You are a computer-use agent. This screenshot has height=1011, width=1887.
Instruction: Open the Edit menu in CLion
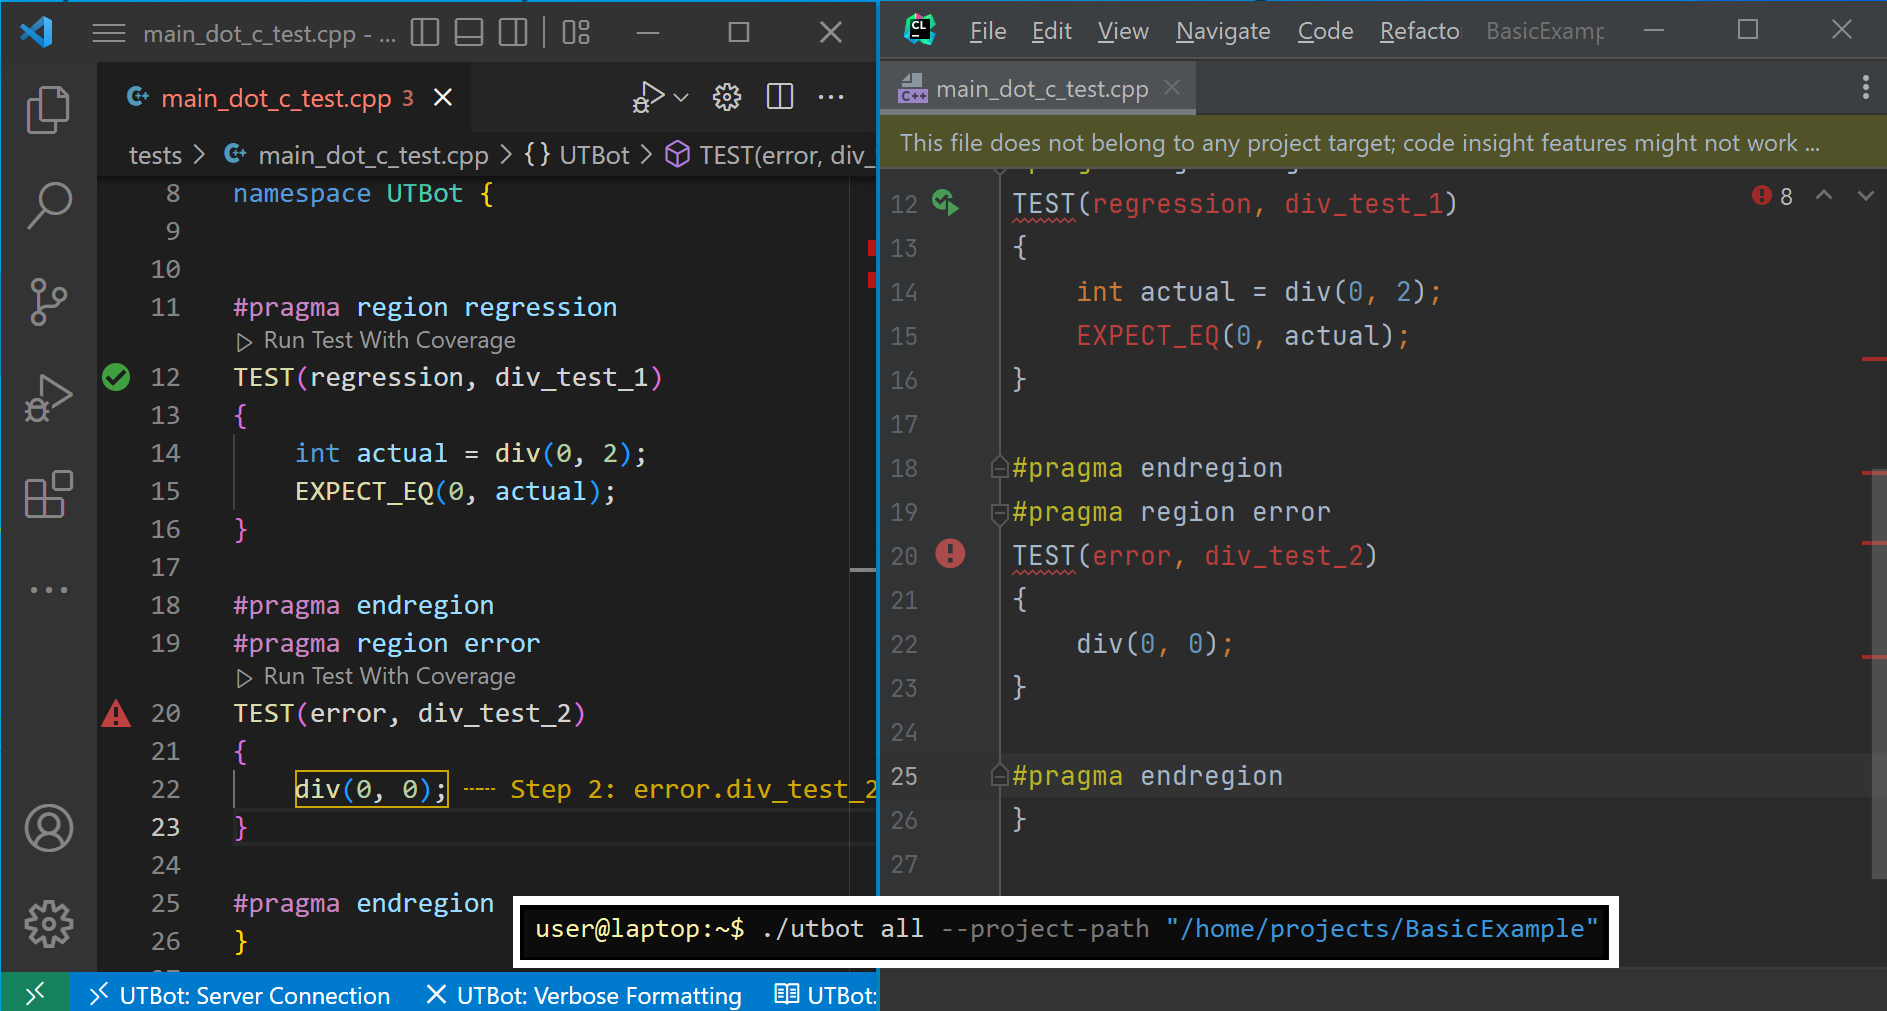tap(1052, 31)
